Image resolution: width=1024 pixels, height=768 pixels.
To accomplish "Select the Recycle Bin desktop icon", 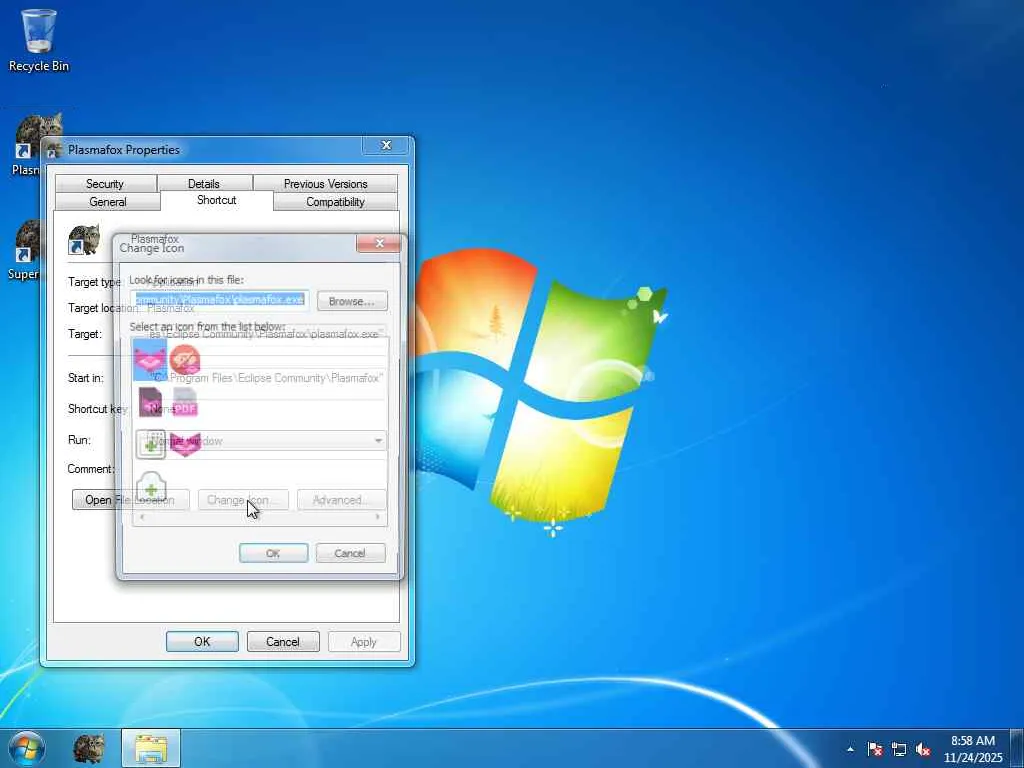I will 39,40.
